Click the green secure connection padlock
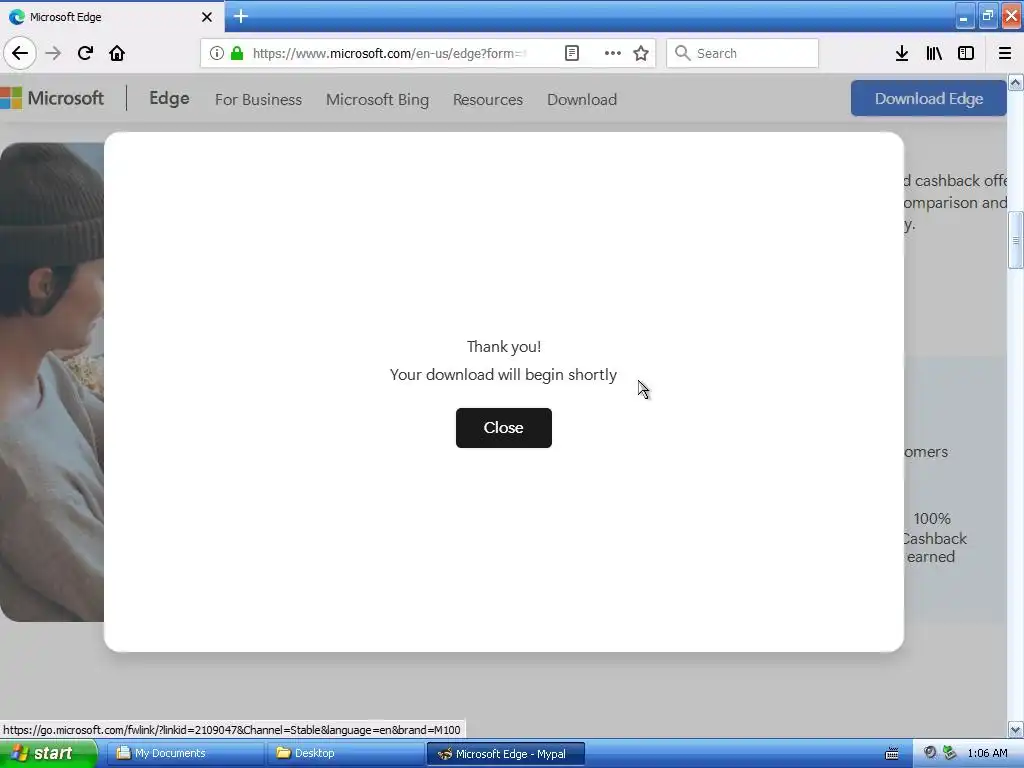 point(237,53)
